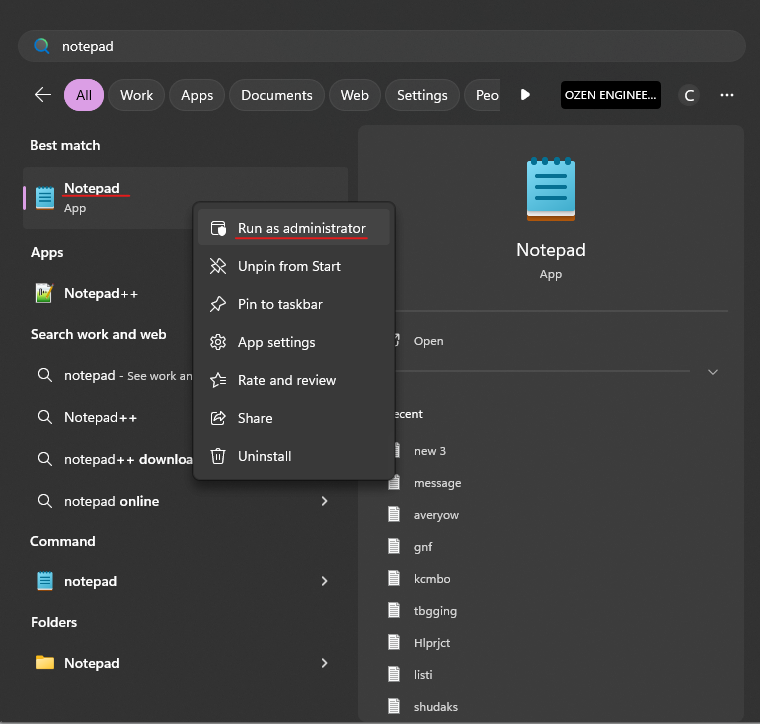Open the recent file named message
760x724 pixels.
click(437, 483)
